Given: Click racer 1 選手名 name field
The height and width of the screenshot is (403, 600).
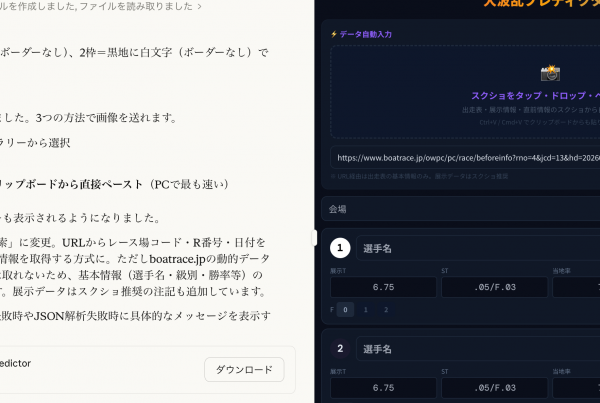Looking at the screenshot, I should click(478, 248).
